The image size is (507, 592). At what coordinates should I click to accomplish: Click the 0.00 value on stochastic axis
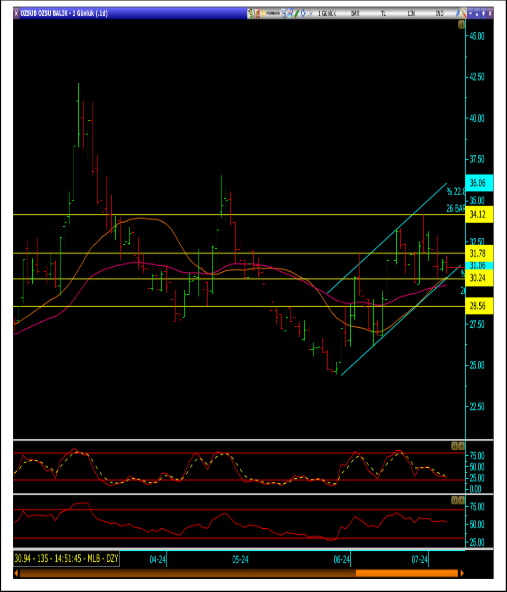pos(477,489)
